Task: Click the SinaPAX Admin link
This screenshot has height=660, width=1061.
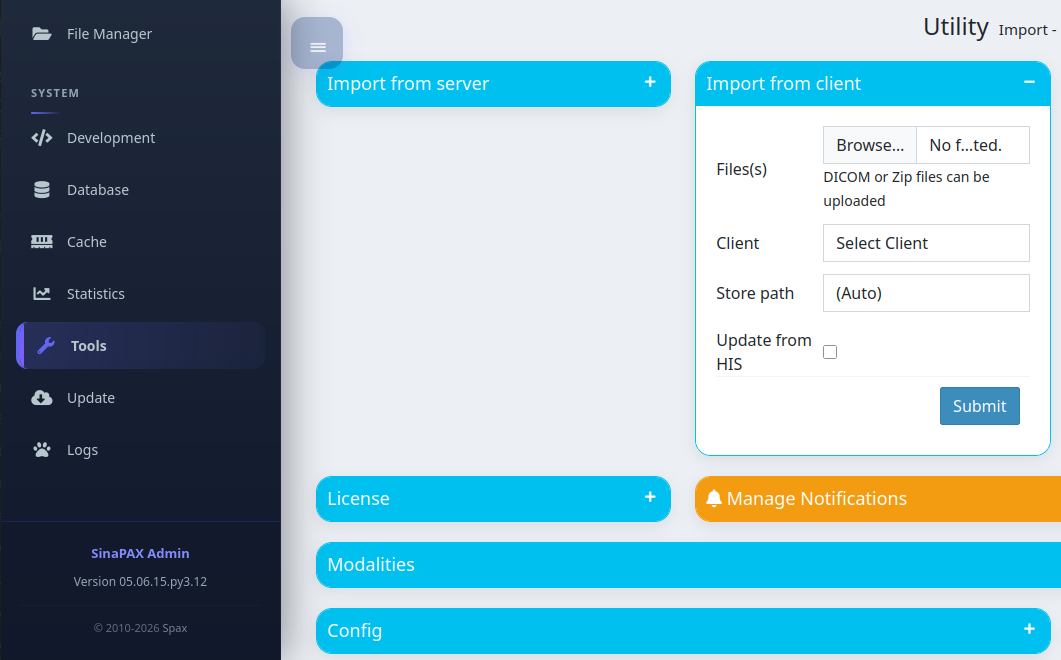Action: [x=140, y=553]
